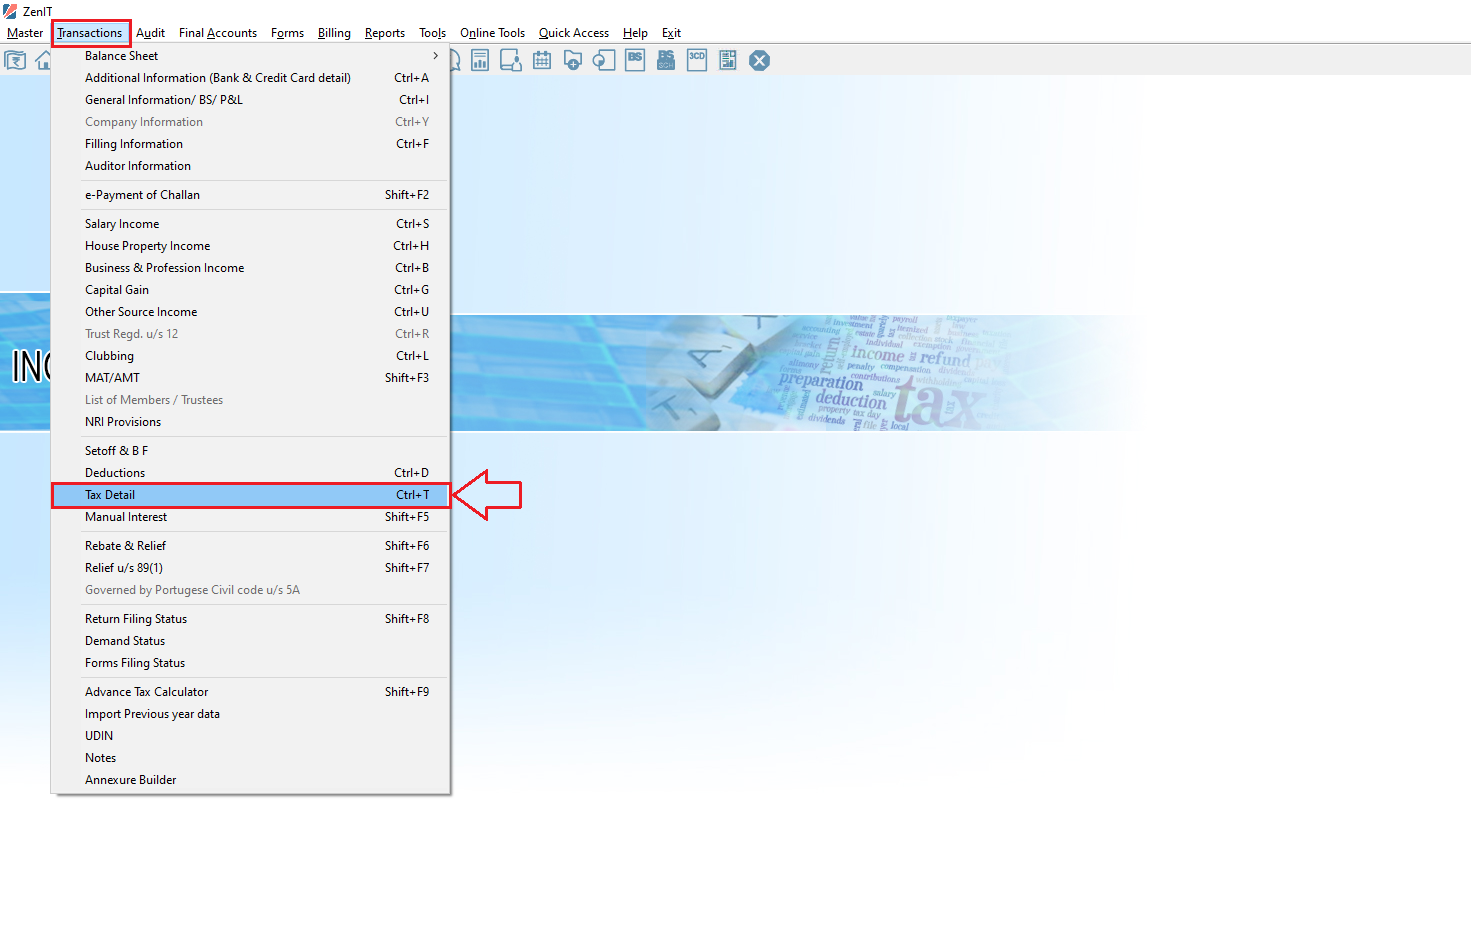Select Auditor Information entry
The image size is (1471, 944).
[250, 166]
